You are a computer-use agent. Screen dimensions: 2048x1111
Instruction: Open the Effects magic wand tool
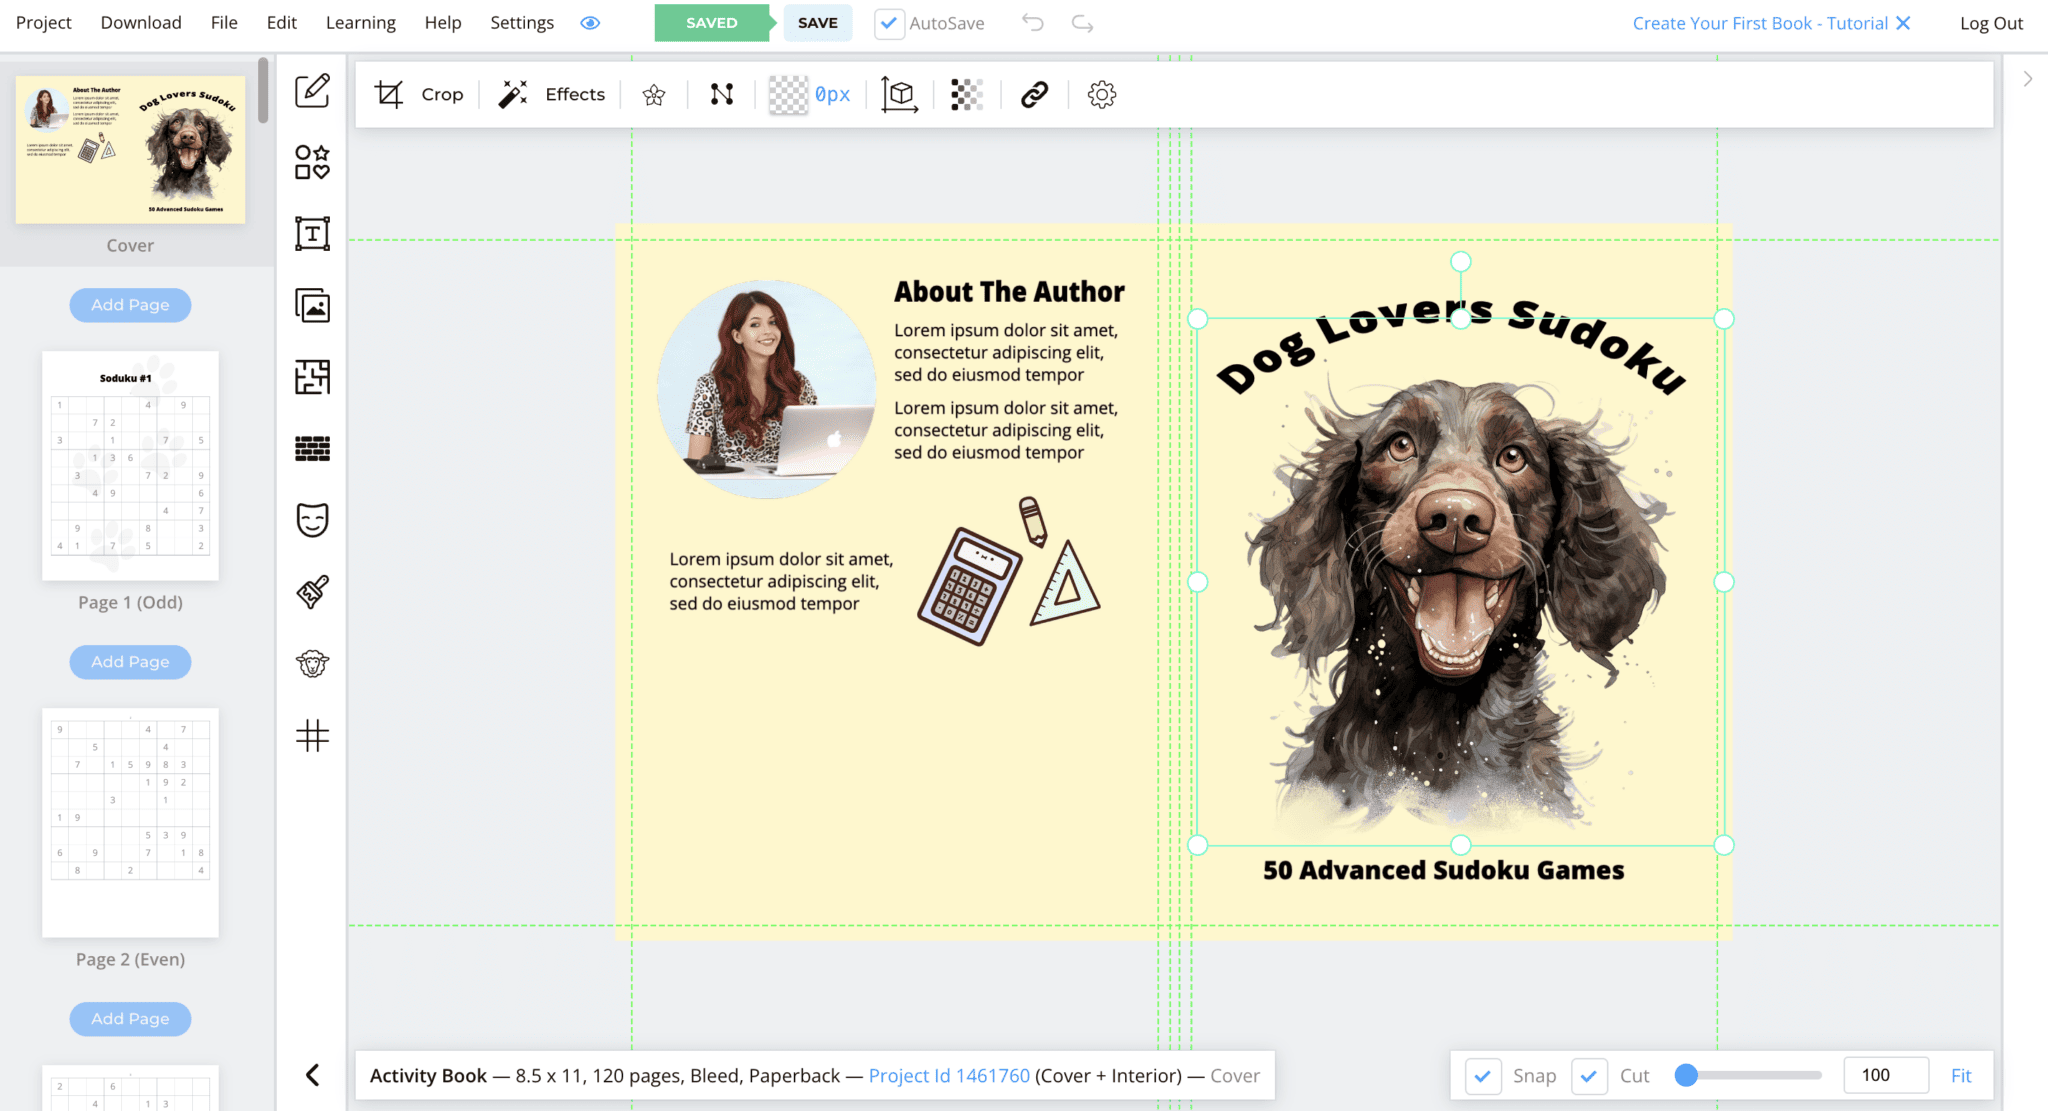[x=551, y=94]
